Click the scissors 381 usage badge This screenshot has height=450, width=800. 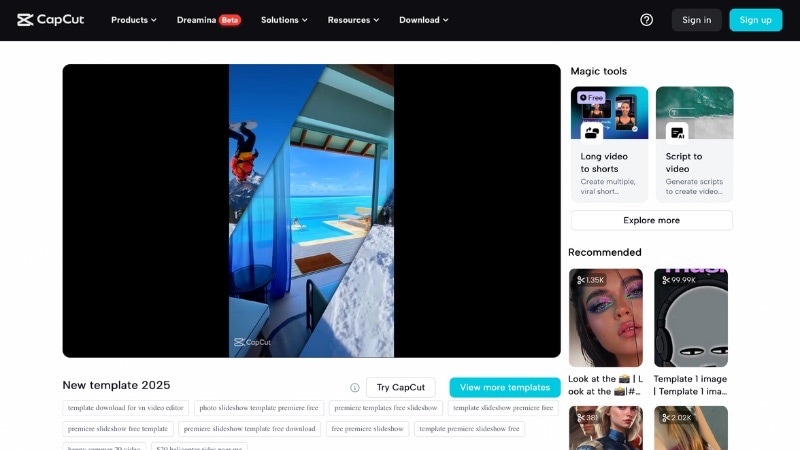pos(587,417)
